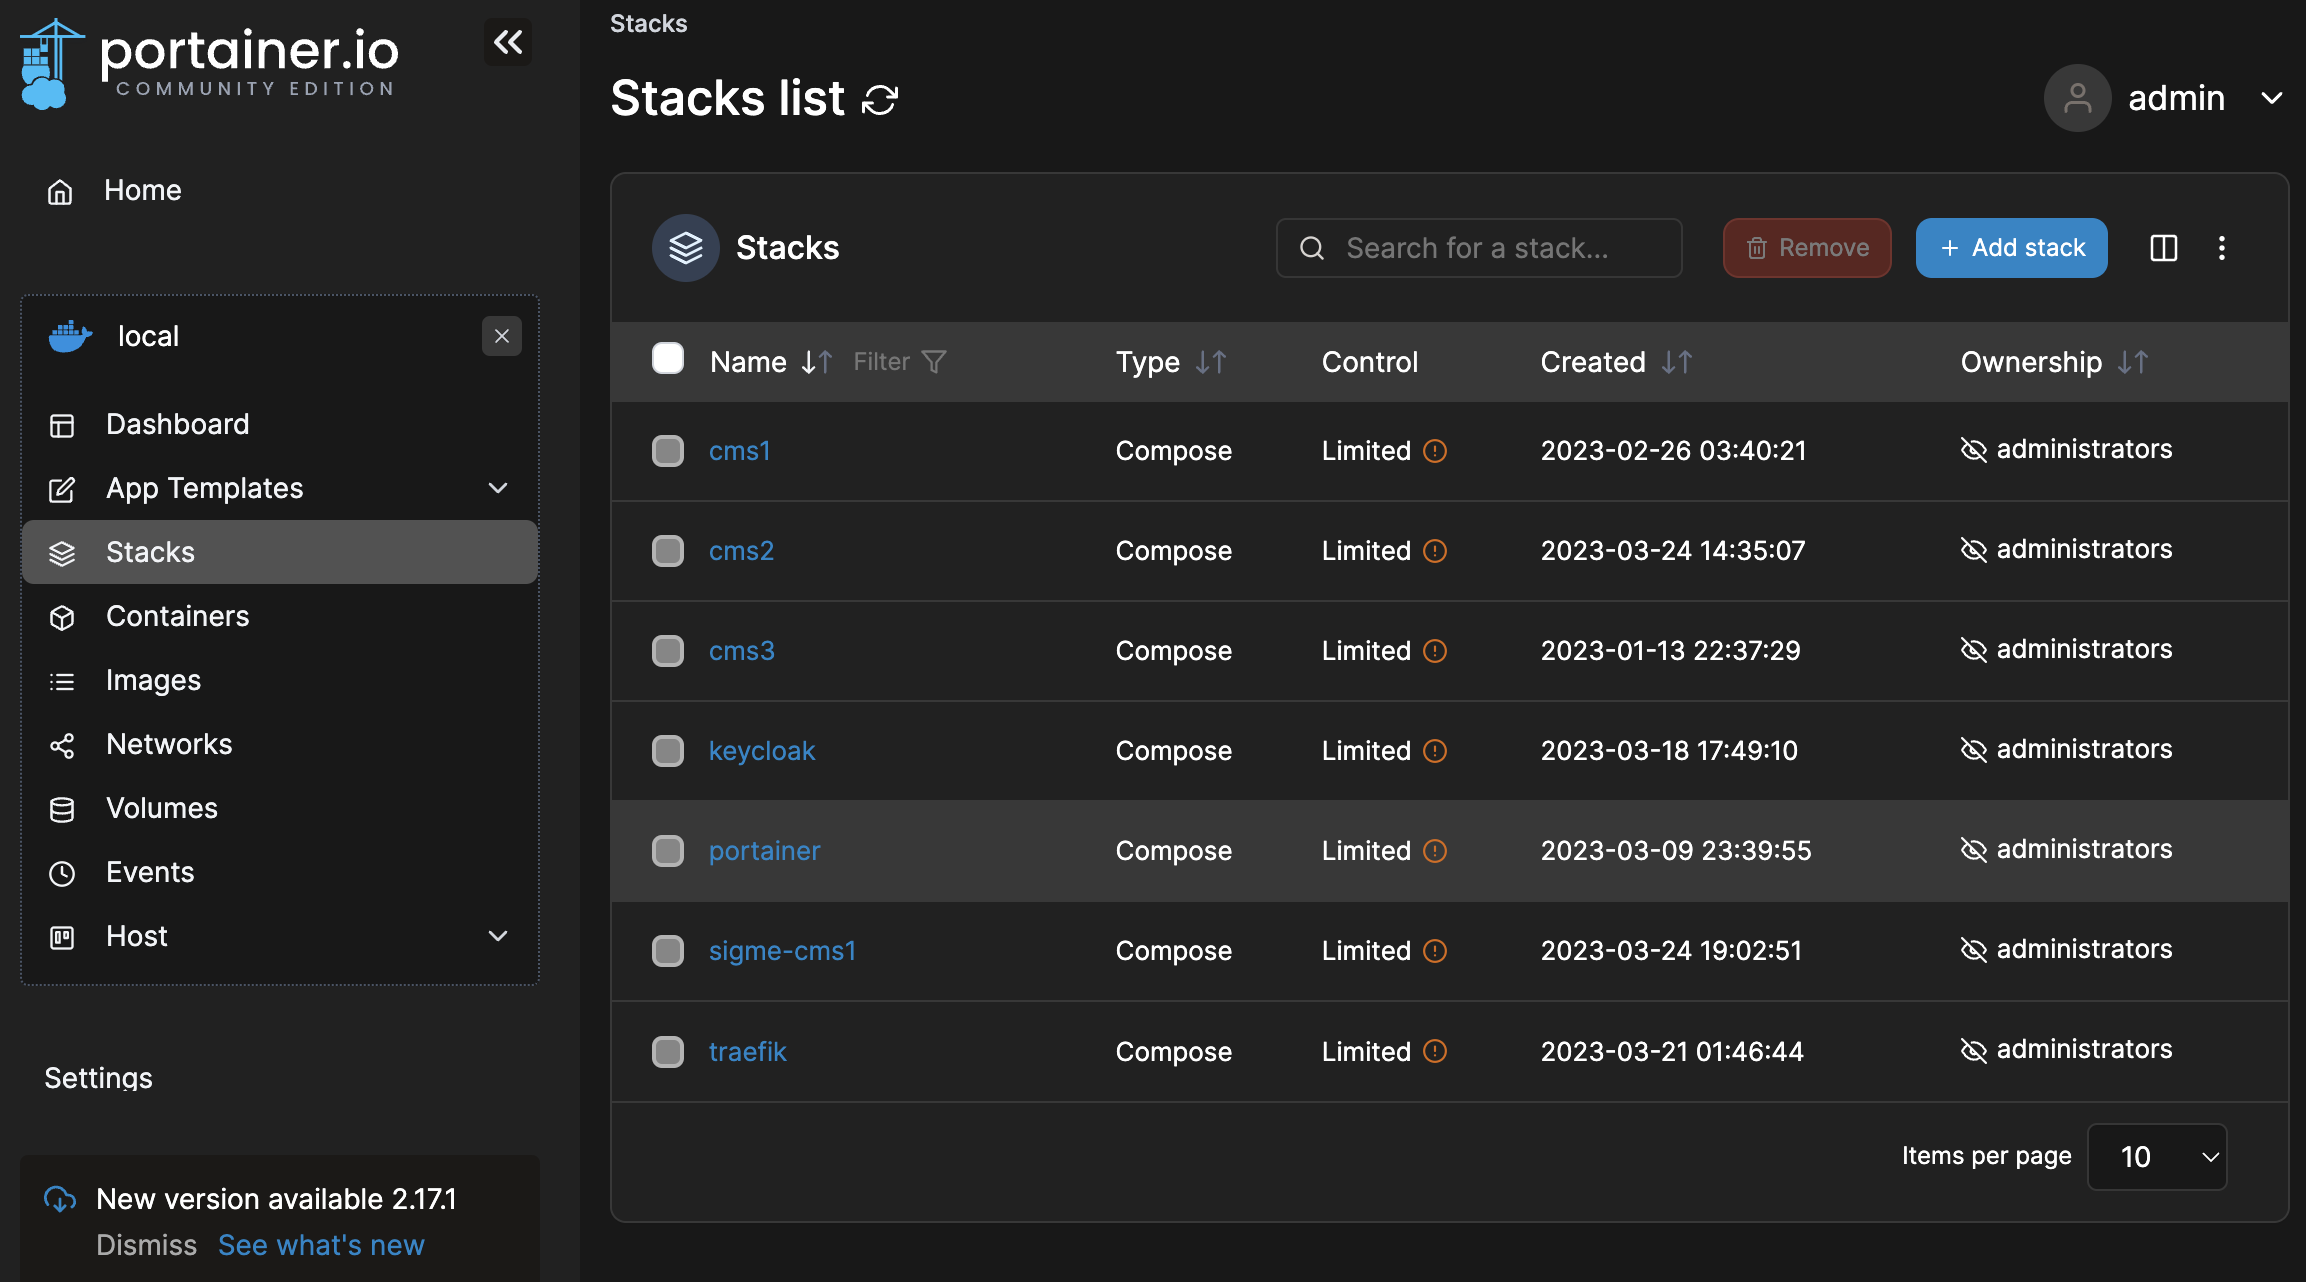Click the admin user avatar icon

(2077, 98)
